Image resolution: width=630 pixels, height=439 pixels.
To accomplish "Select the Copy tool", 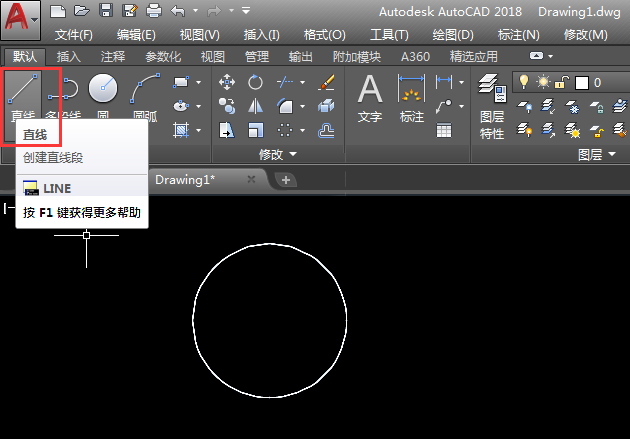I will [227, 106].
